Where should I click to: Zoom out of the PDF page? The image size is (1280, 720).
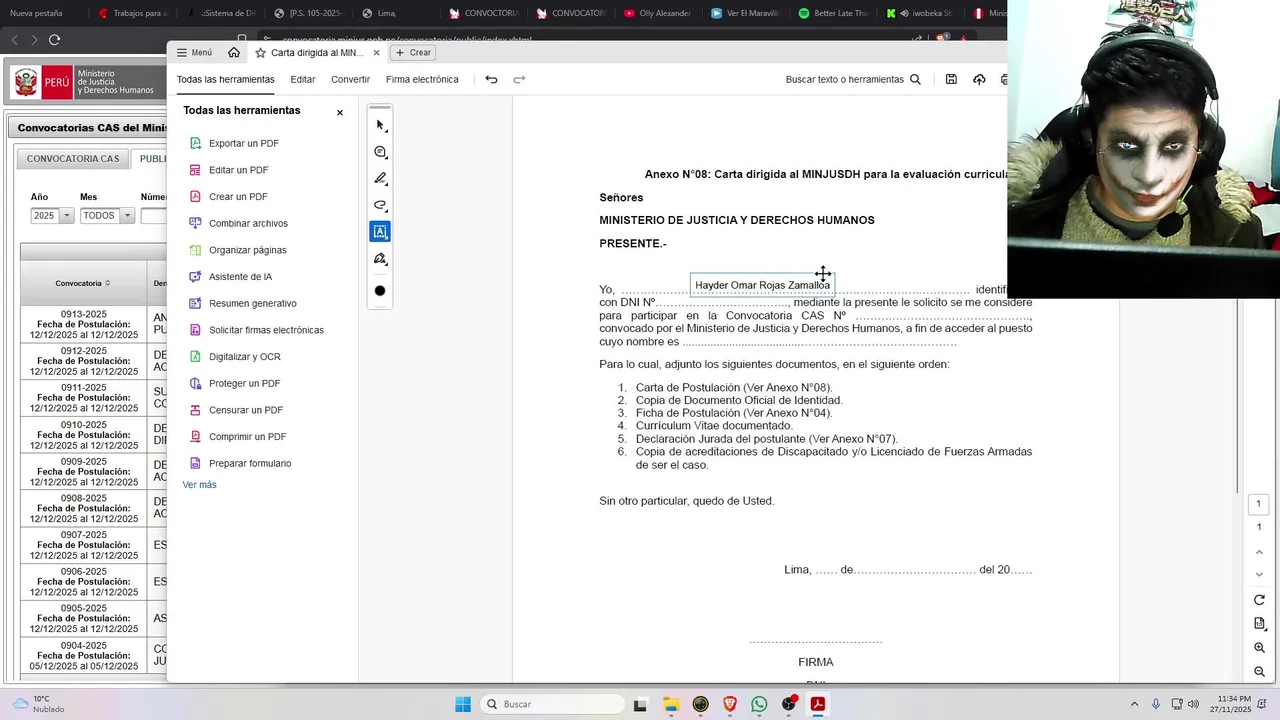(1259, 671)
